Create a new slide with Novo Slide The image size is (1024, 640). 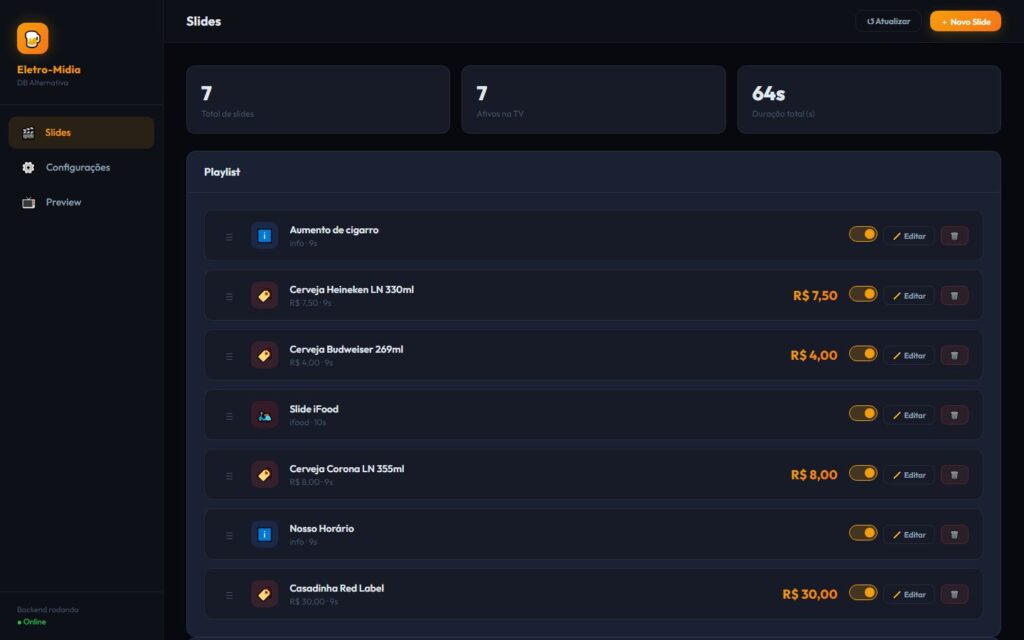pos(965,22)
